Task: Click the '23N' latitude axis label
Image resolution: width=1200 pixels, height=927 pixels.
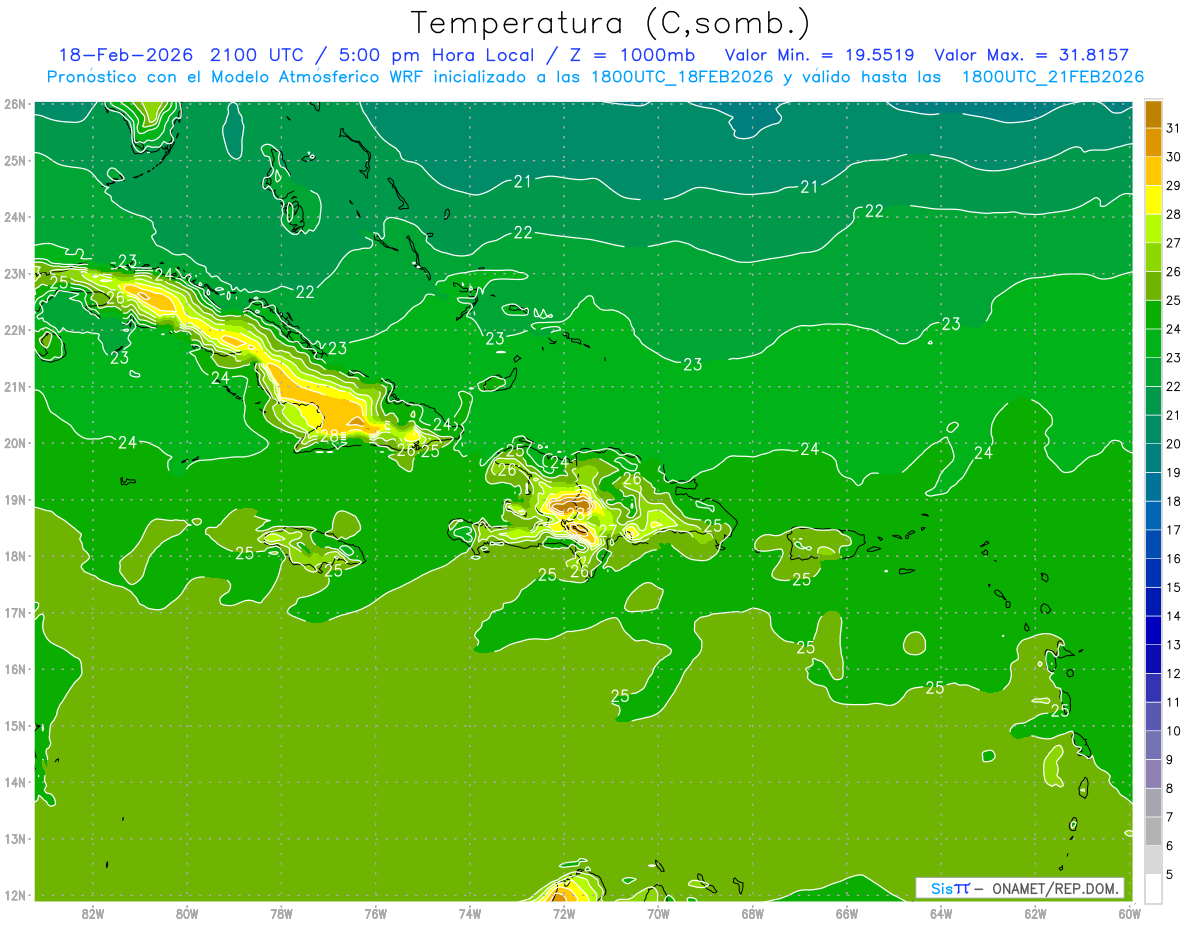Action: point(15,273)
